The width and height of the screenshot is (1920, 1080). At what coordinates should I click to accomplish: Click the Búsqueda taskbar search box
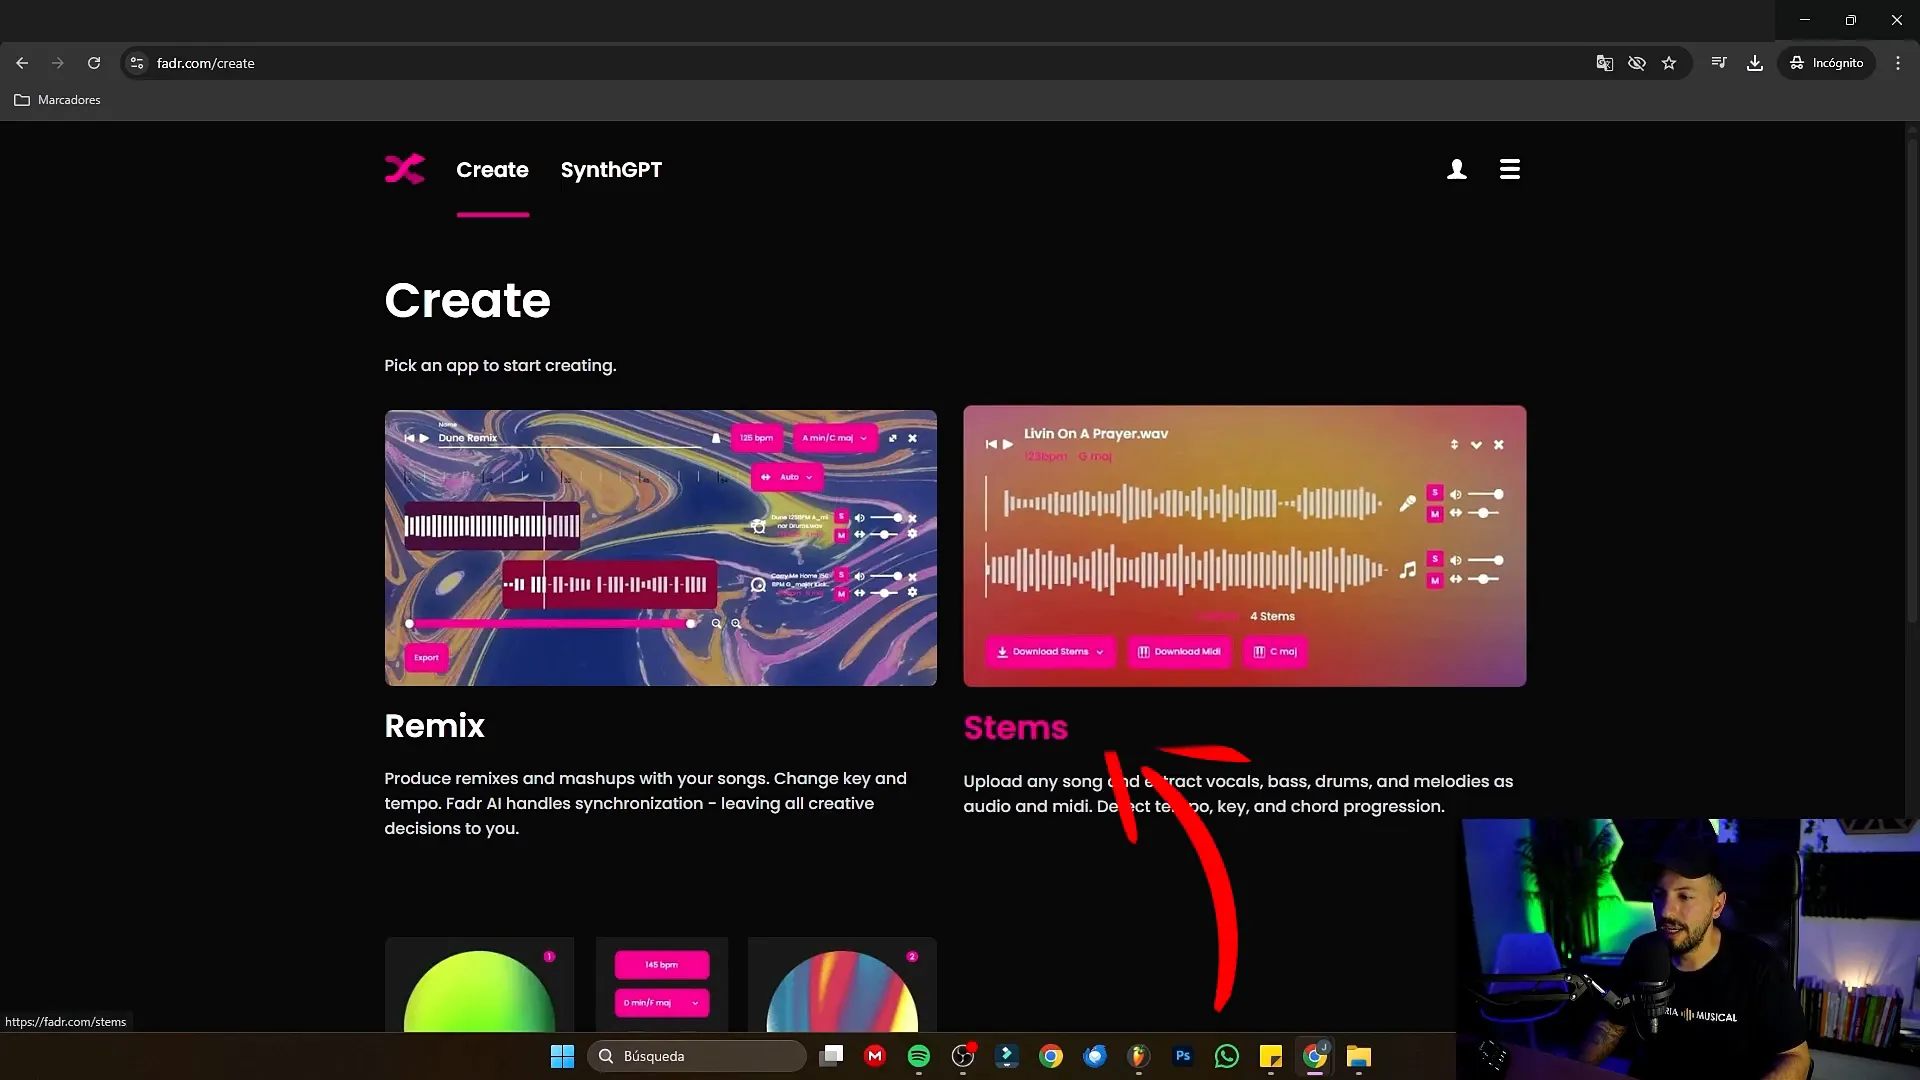point(697,1056)
